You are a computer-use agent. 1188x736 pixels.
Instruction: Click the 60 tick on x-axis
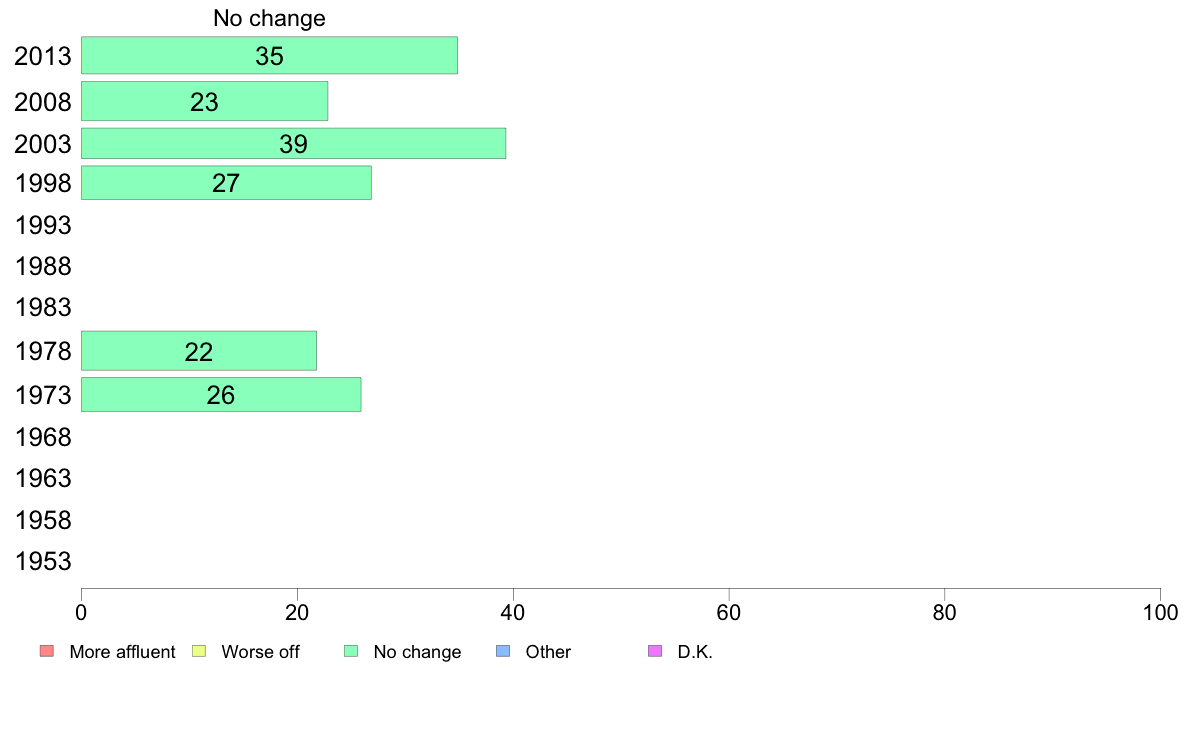point(729,612)
